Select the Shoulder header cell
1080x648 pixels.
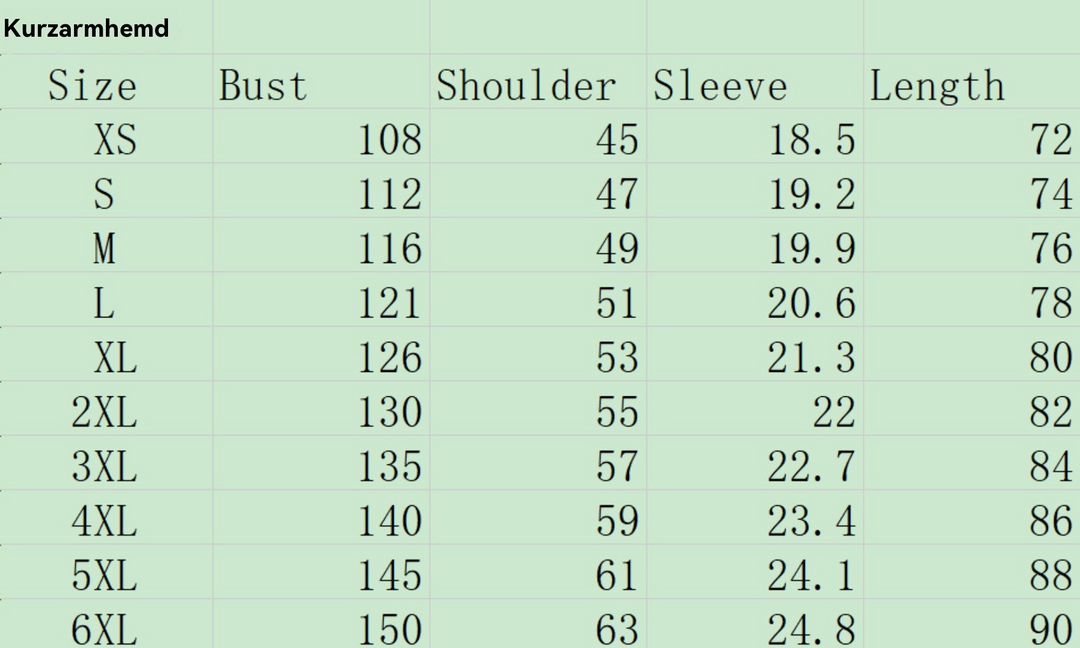(538, 81)
